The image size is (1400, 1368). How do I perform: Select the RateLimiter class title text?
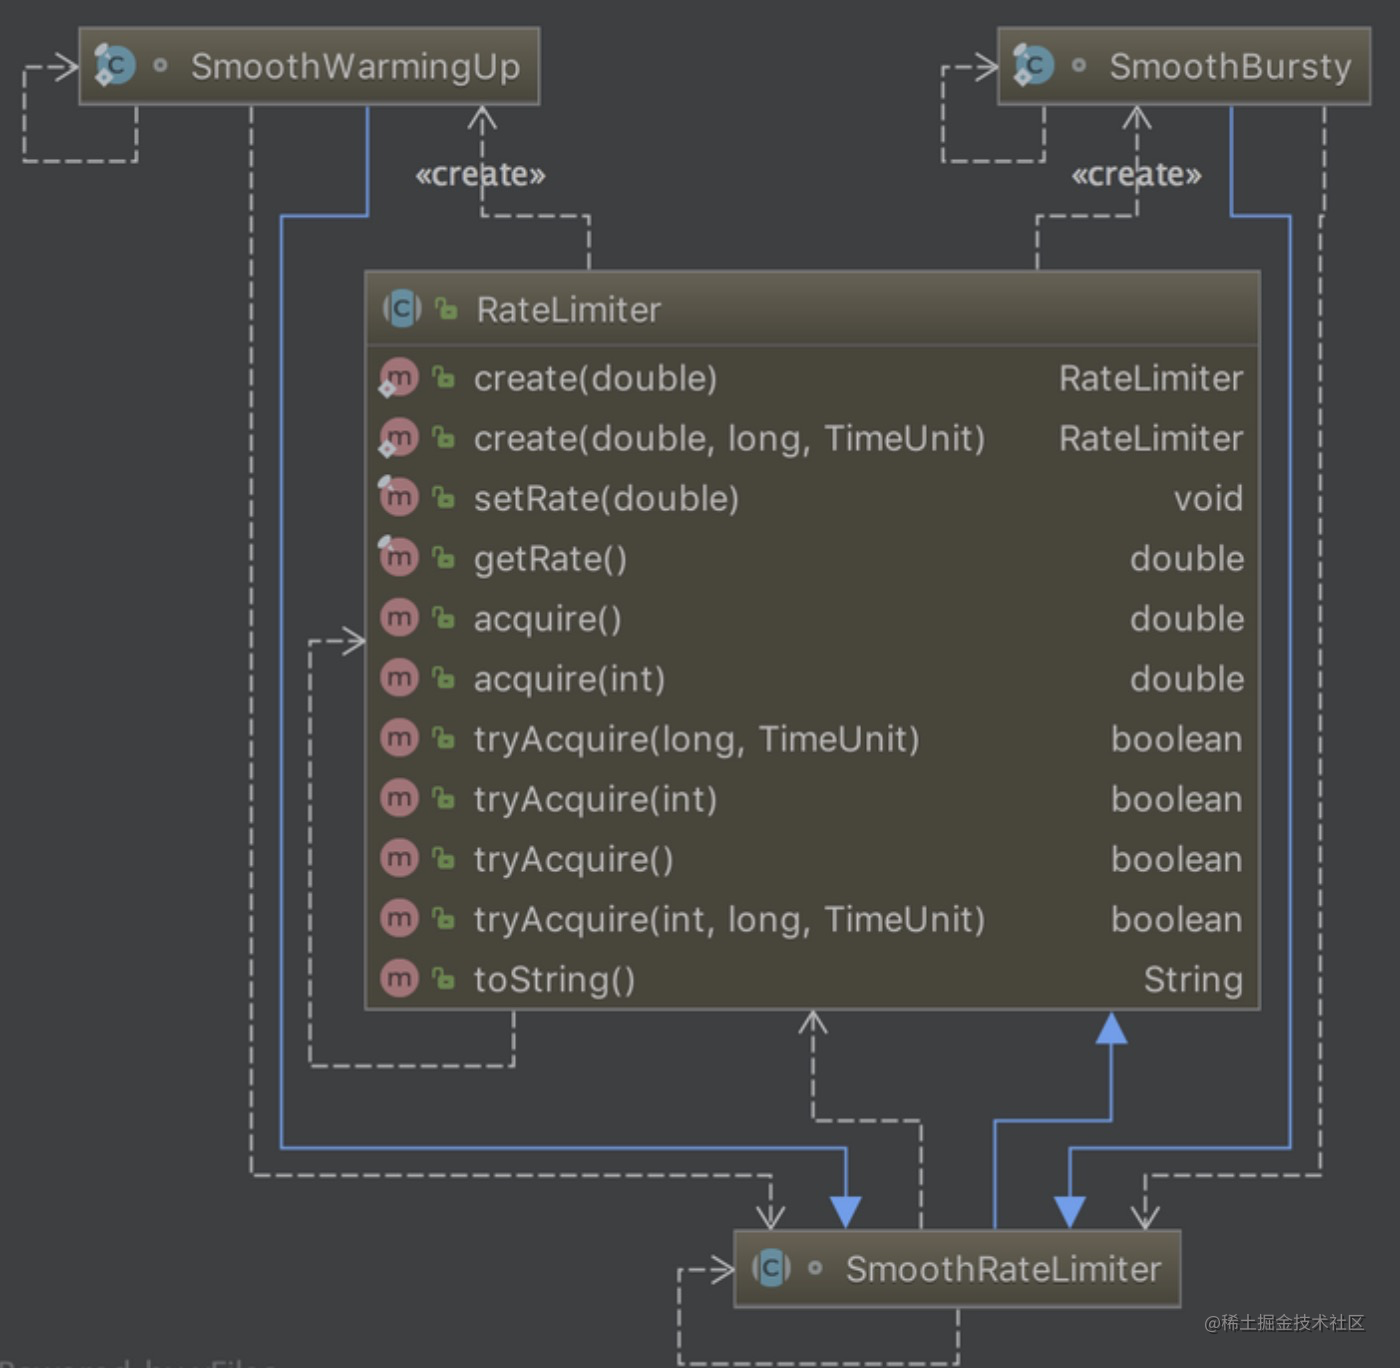click(x=567, y=309)
